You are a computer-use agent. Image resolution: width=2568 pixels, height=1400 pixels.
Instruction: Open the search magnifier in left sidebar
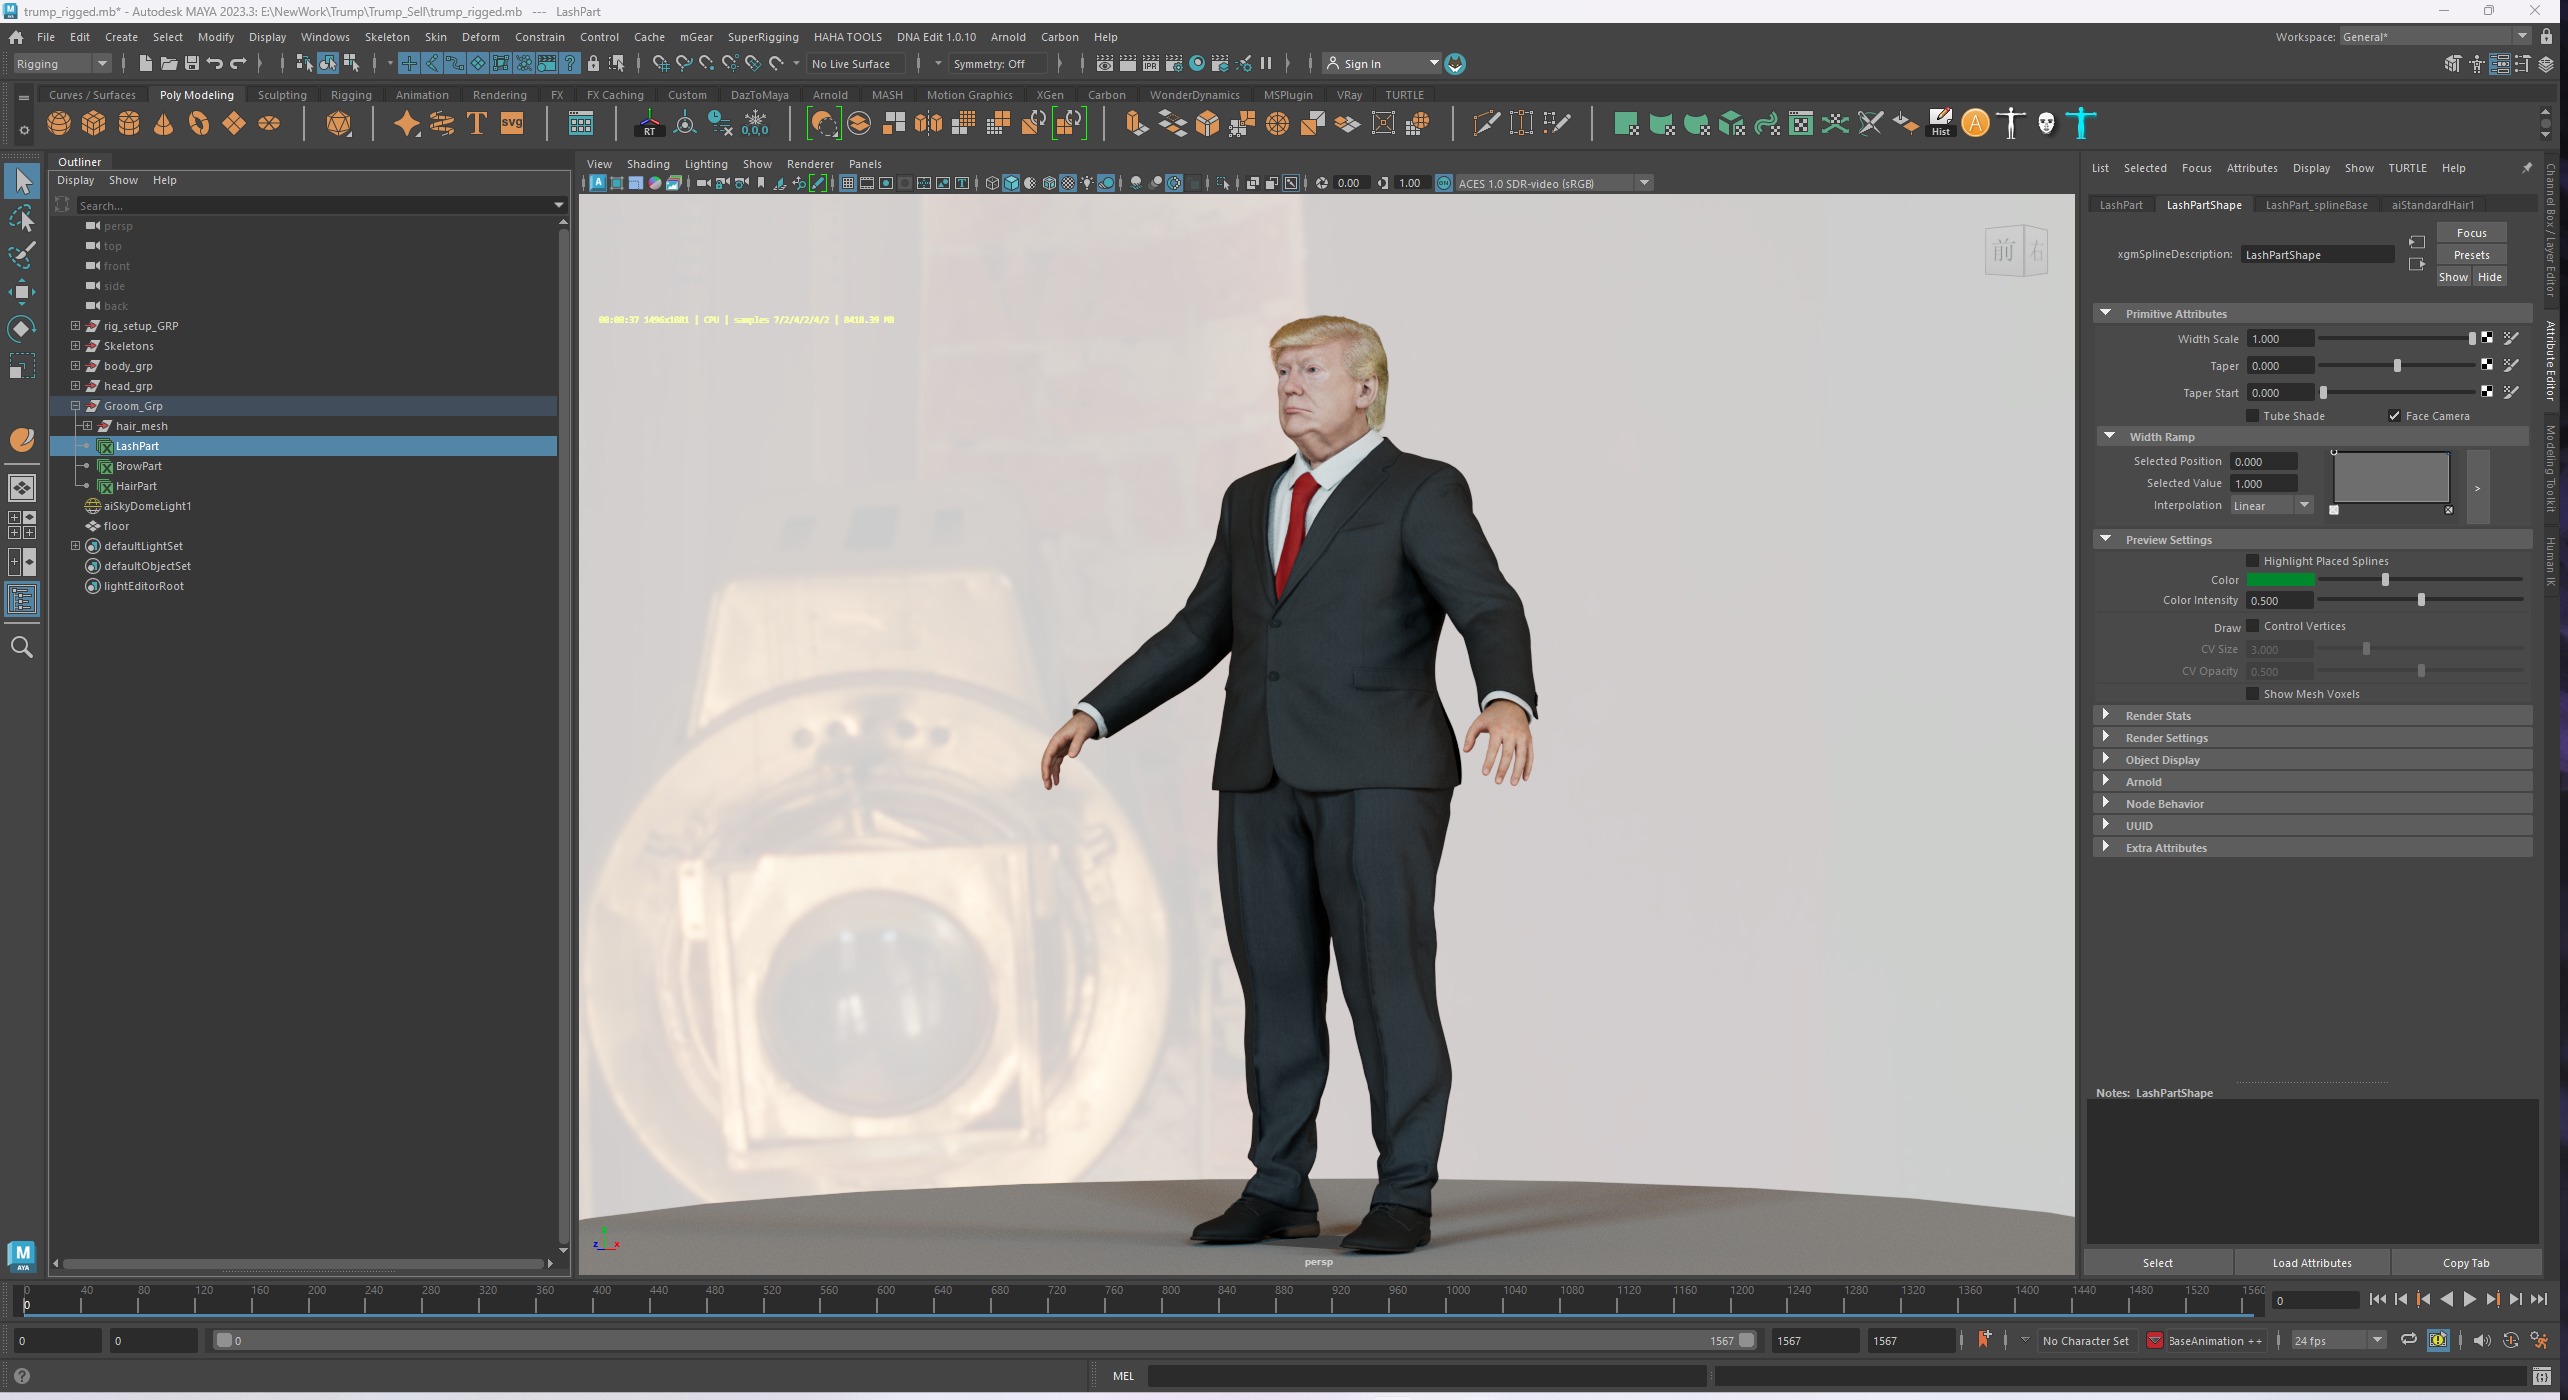point(22,648)
